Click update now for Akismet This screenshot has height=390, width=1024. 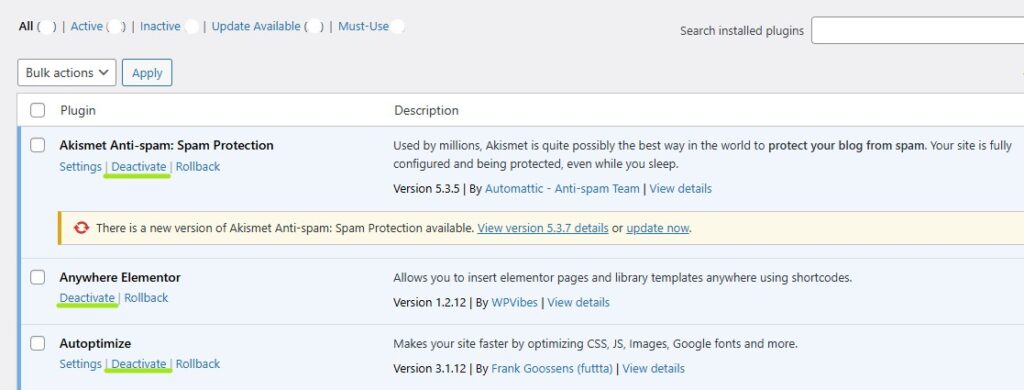[x=658, y=228]
